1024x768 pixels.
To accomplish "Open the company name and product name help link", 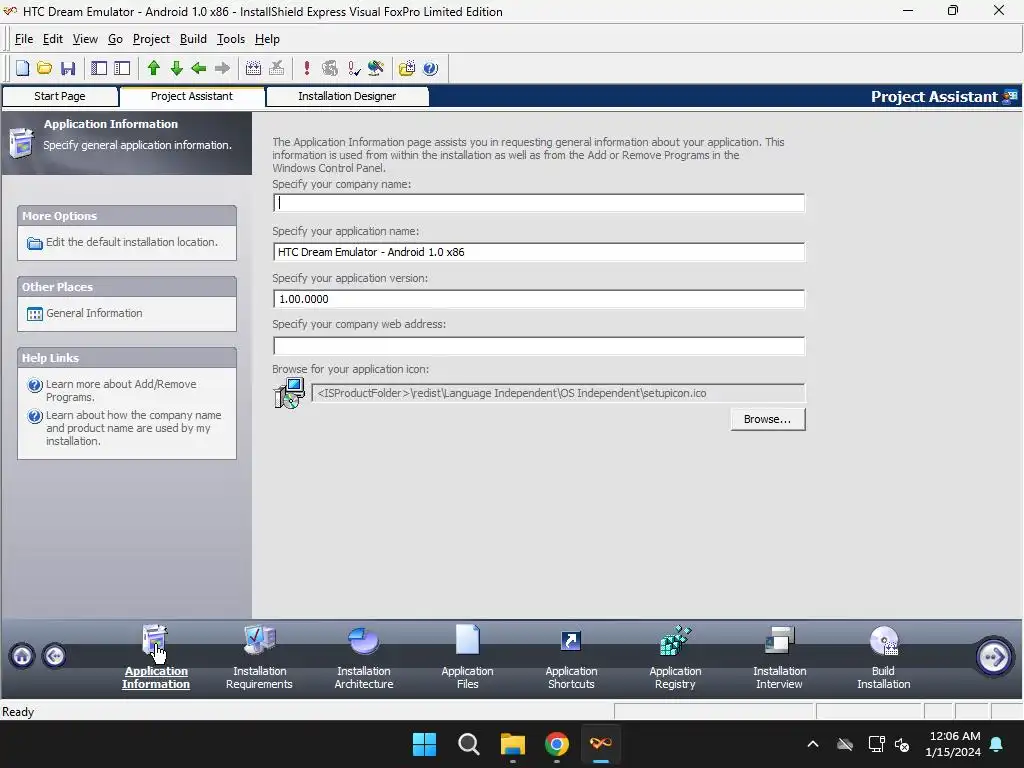I will pyautogui.click(x=133, y=428).
